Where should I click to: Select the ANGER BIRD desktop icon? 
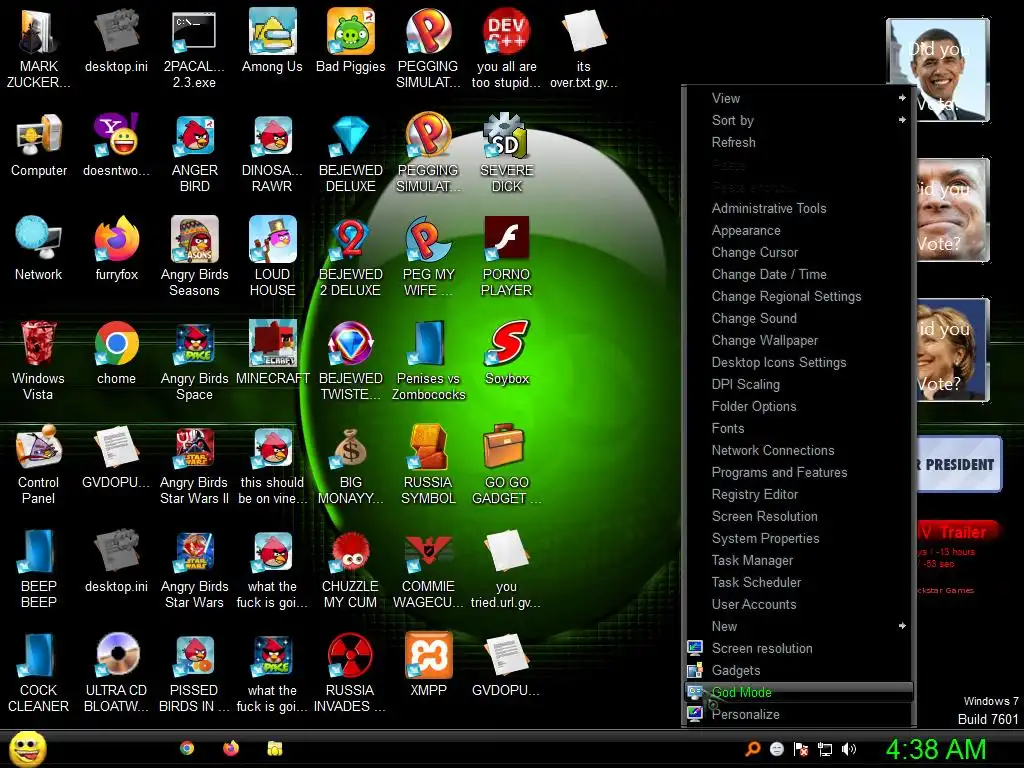[x=194, y=152]
